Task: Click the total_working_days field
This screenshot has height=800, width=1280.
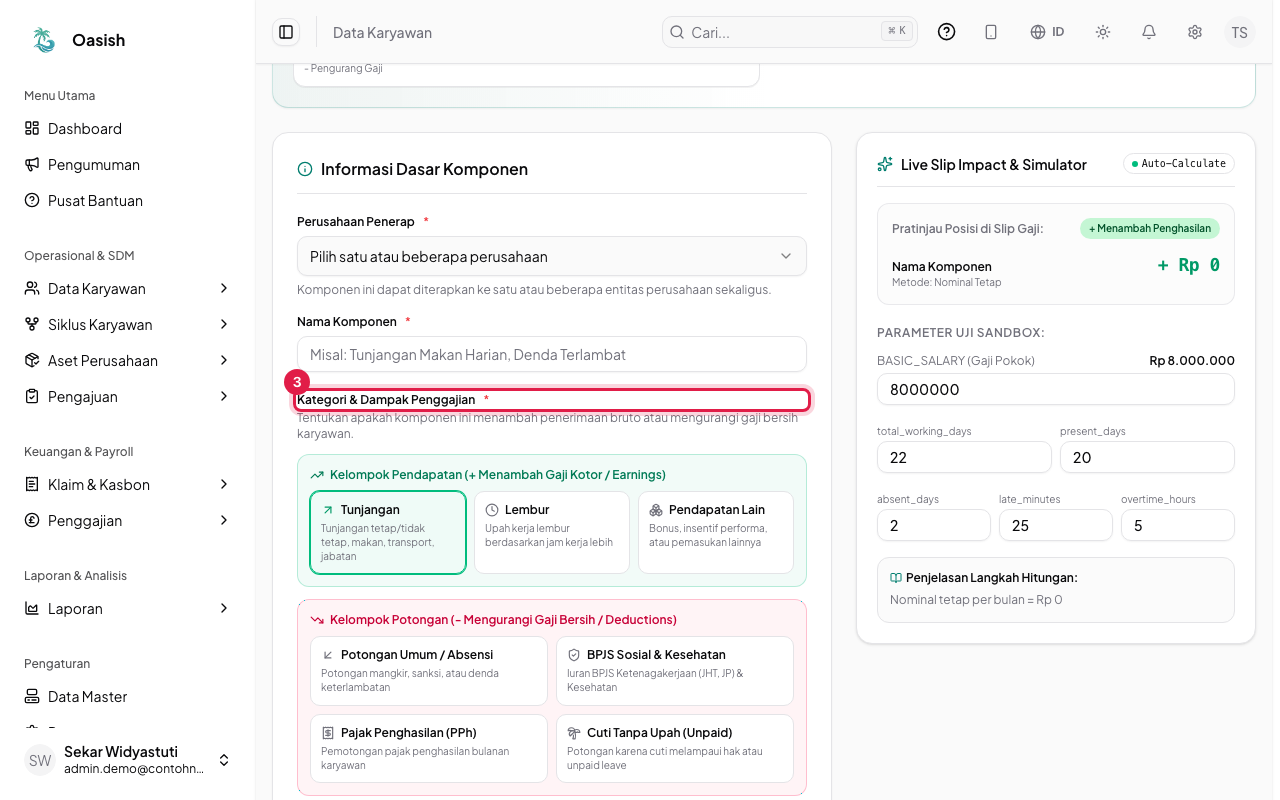Action: tap(964, 457)
